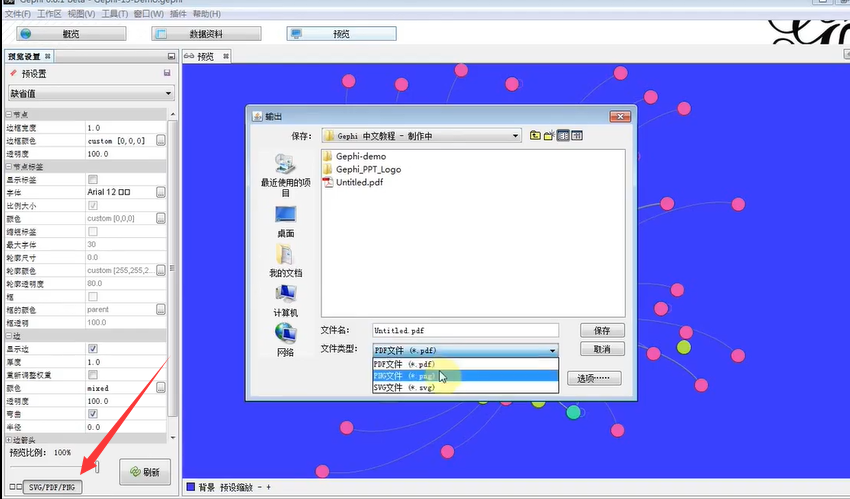Screen dimensions: 850x499
Task: Click 厚度 edge thickness value 1.0
Action: coord(125,362)
